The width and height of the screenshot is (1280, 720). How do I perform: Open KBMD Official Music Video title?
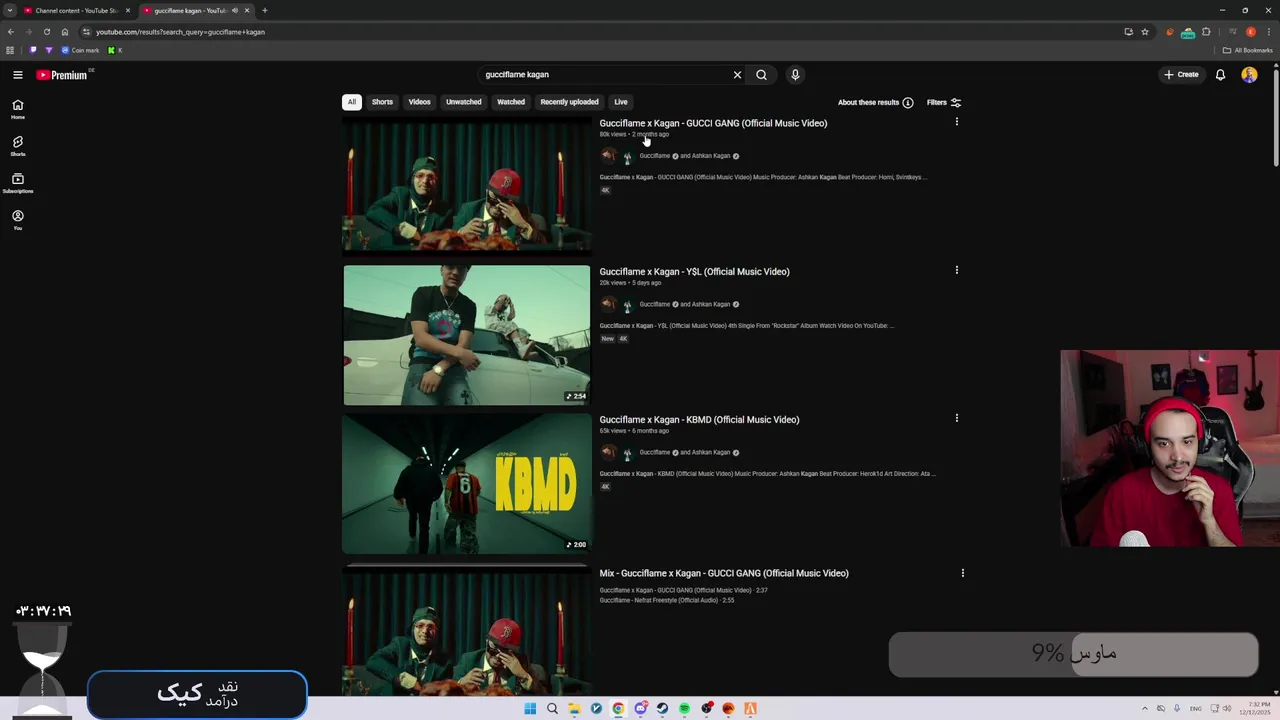[699, 419]
